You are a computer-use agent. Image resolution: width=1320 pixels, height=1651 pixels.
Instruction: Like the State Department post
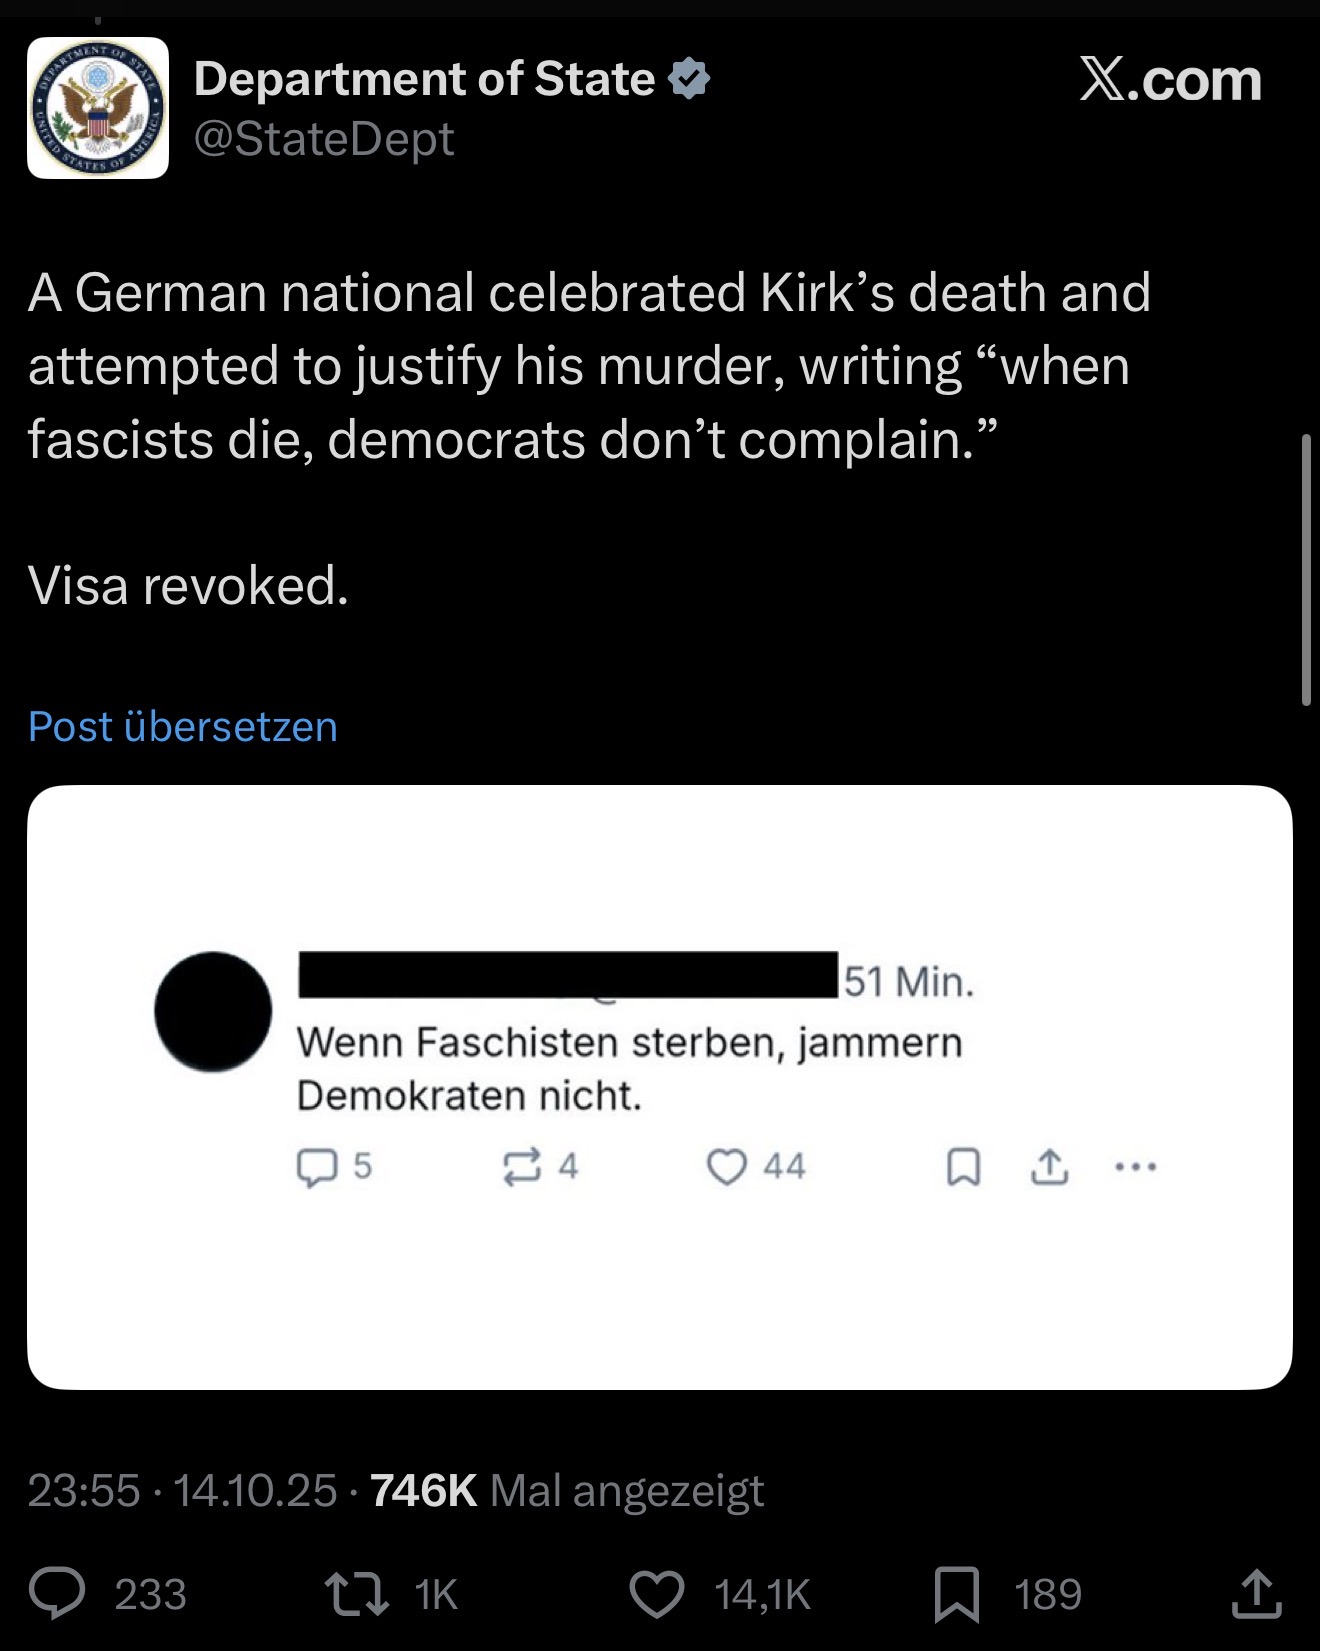(x=656, y=1594)
